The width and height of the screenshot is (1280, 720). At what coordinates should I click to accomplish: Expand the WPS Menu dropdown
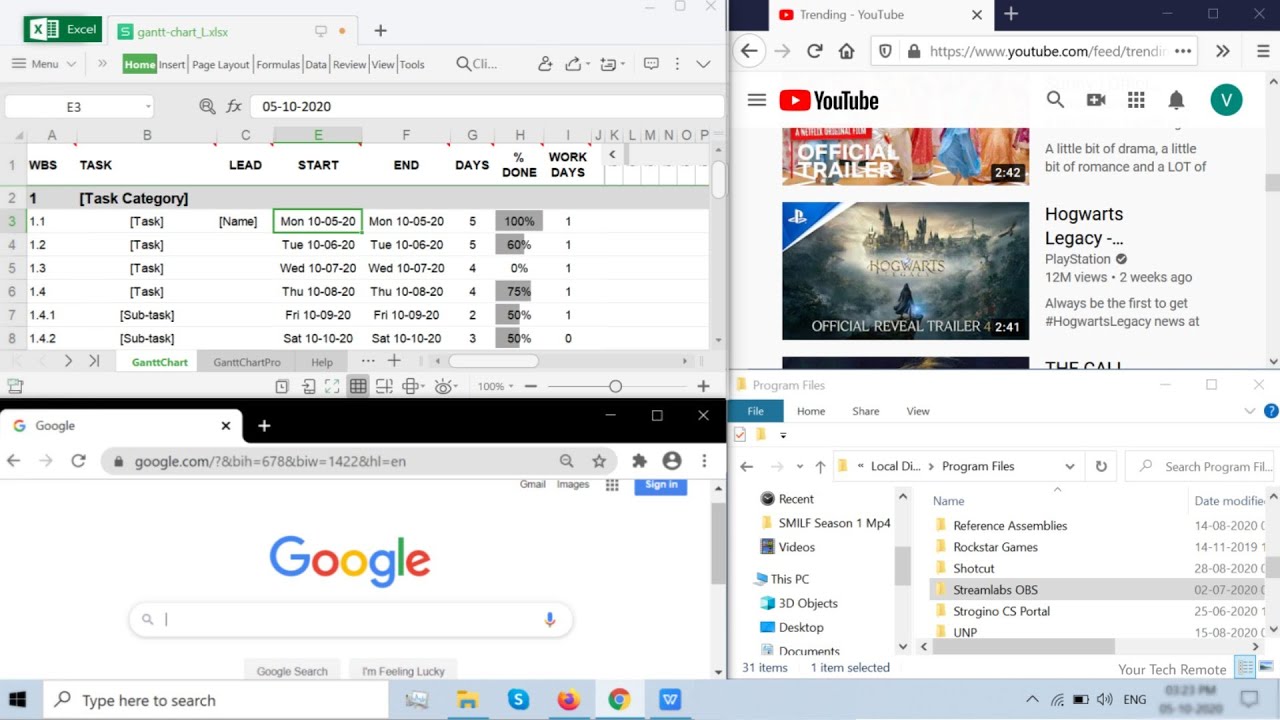pyautogui.click(x=45, y=64)
